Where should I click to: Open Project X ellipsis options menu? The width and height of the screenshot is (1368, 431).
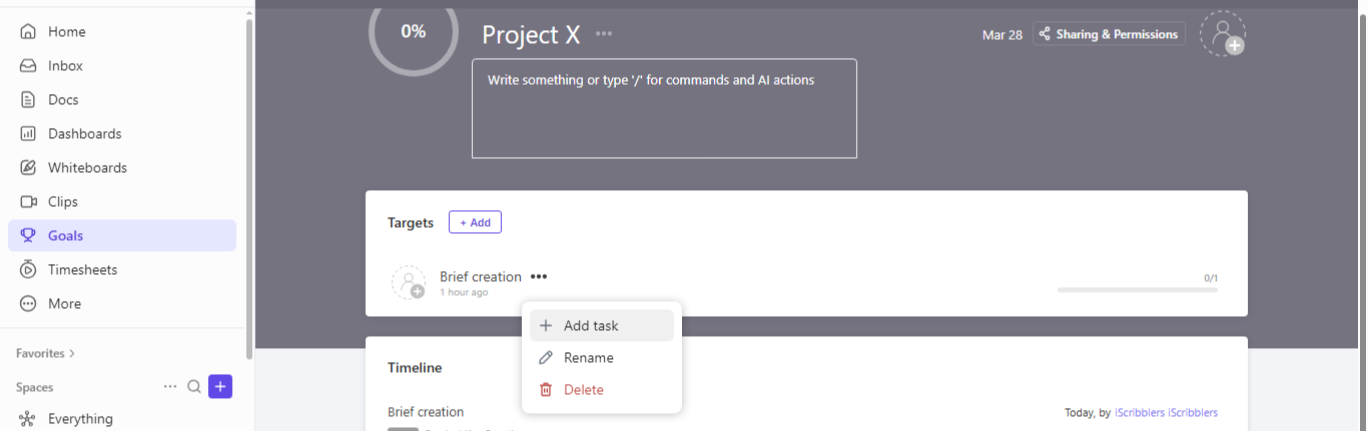click(604, 34)
